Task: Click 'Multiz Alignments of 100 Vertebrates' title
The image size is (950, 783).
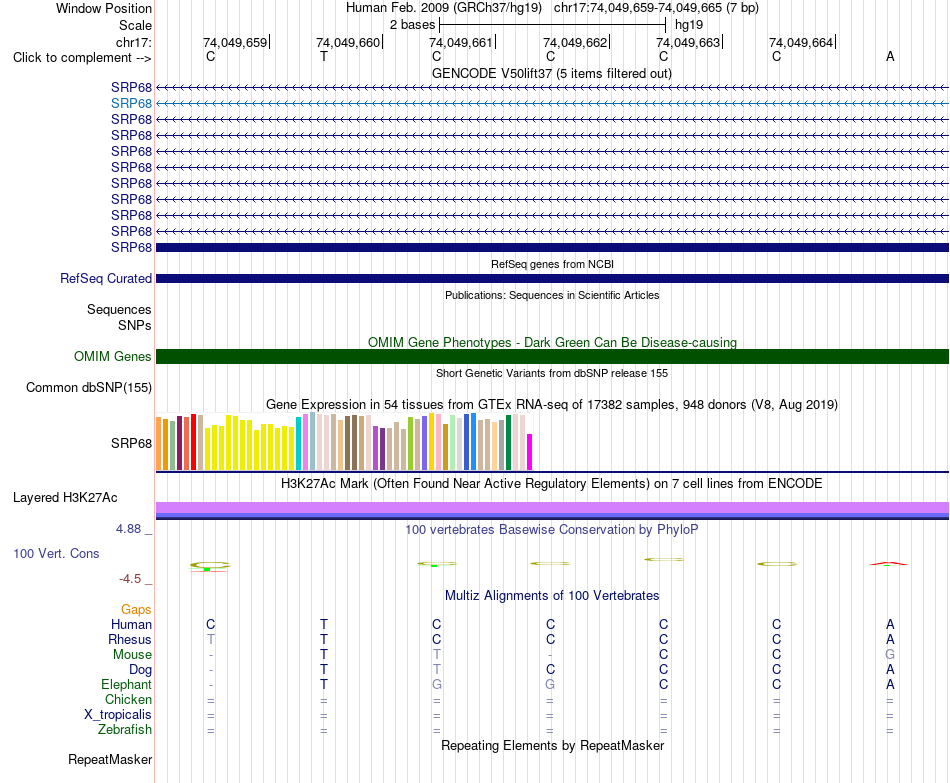Action: [552, 596]
